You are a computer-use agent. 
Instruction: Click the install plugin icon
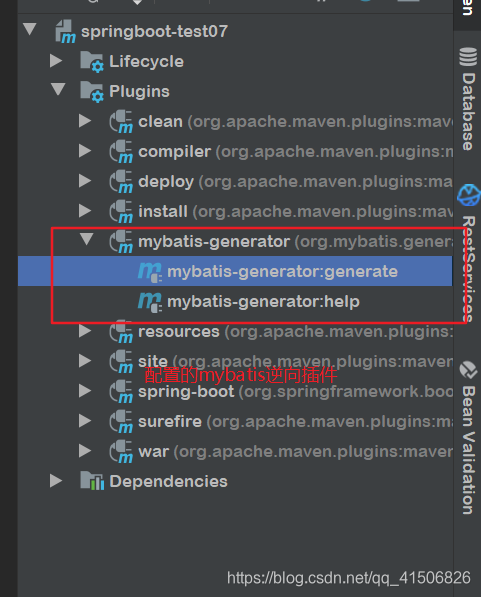[x=121, y=212]
